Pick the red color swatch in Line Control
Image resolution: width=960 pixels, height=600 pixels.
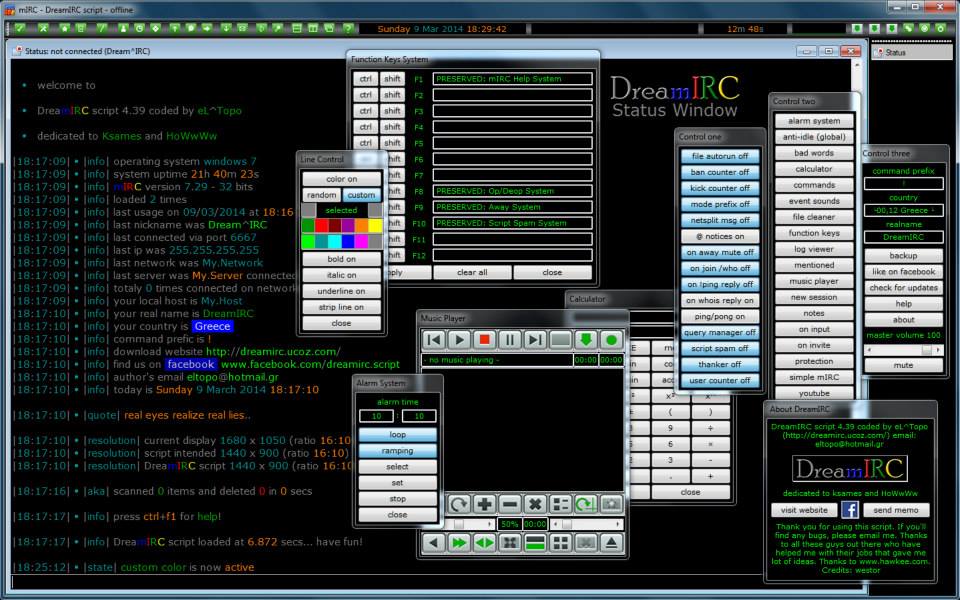(x=321, y=226)
